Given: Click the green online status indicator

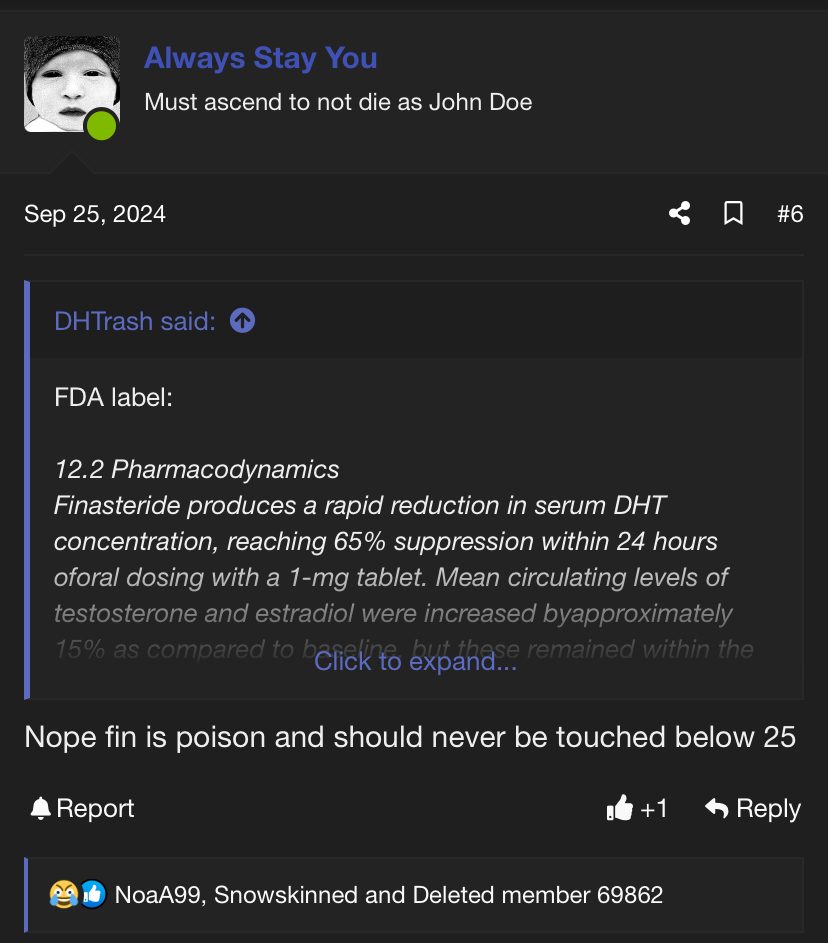Looking at the screenshot, I should (x=101, y=126).
